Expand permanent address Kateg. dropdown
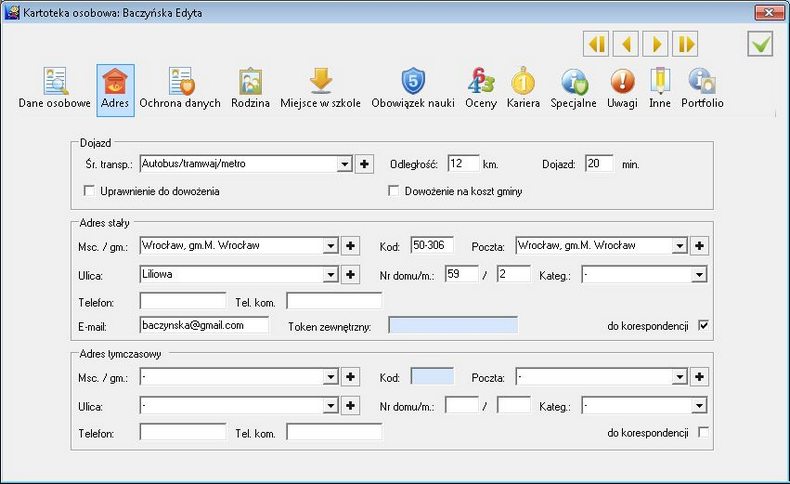 [699, 275]
